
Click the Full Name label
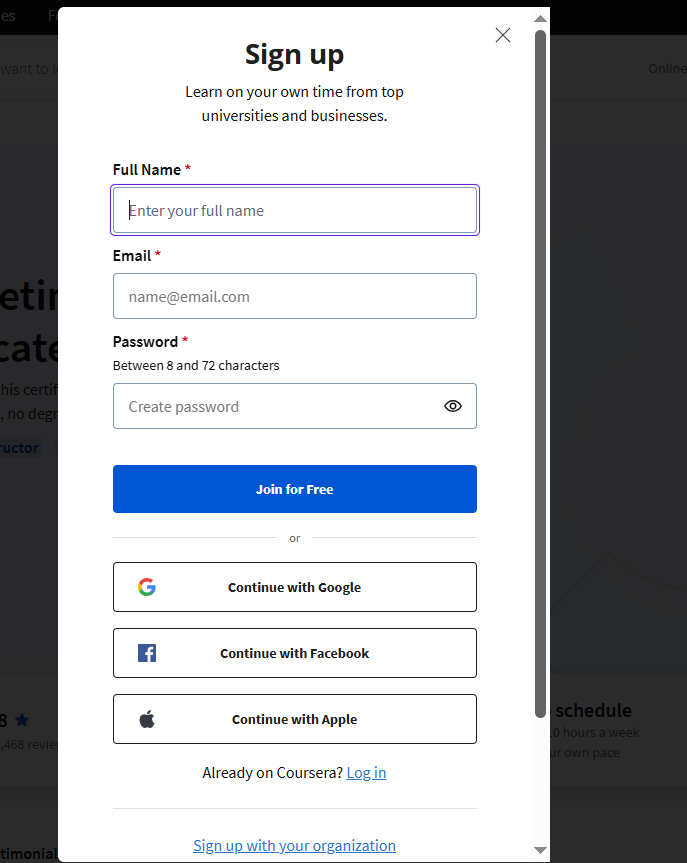pyautogui.click(x=147, y=170)
